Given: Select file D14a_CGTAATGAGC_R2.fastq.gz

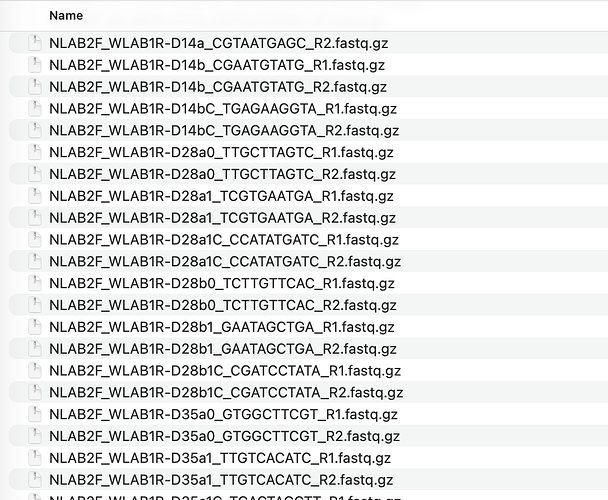Looking at the screenshot, I should click(x=219, y=43).
